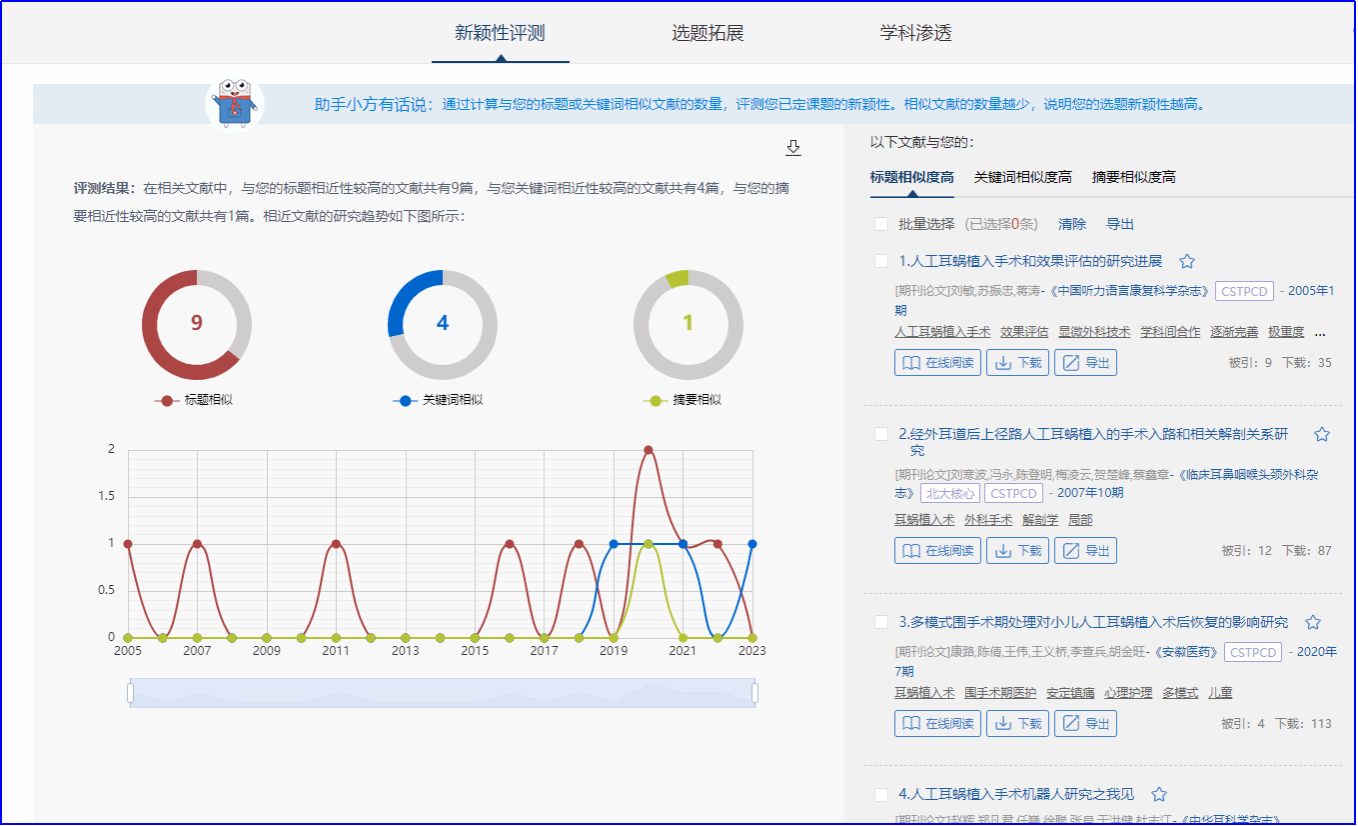Click the 2020 peak point on chart

point(648,450)
